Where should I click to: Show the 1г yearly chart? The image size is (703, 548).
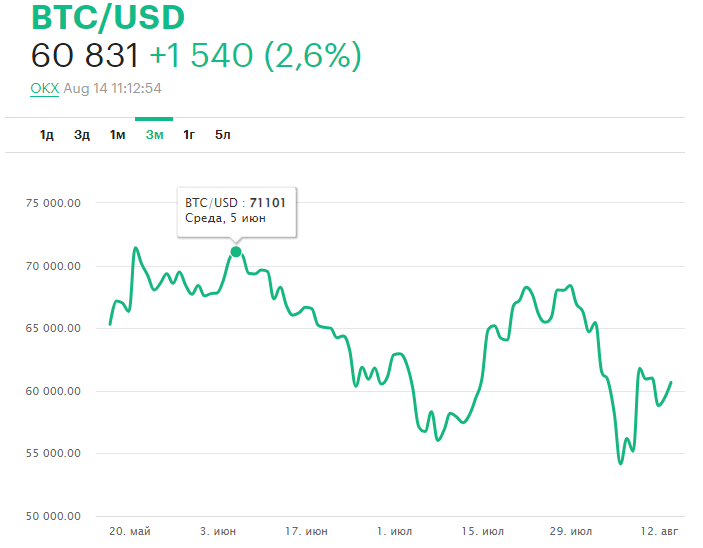coord(189,135)
